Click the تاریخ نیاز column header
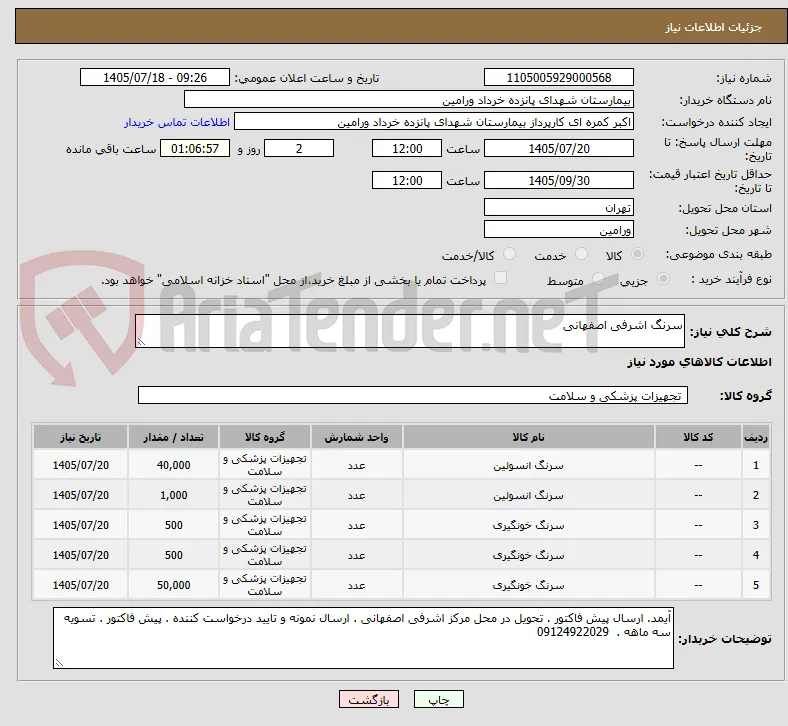 click(x=80, y=437)
